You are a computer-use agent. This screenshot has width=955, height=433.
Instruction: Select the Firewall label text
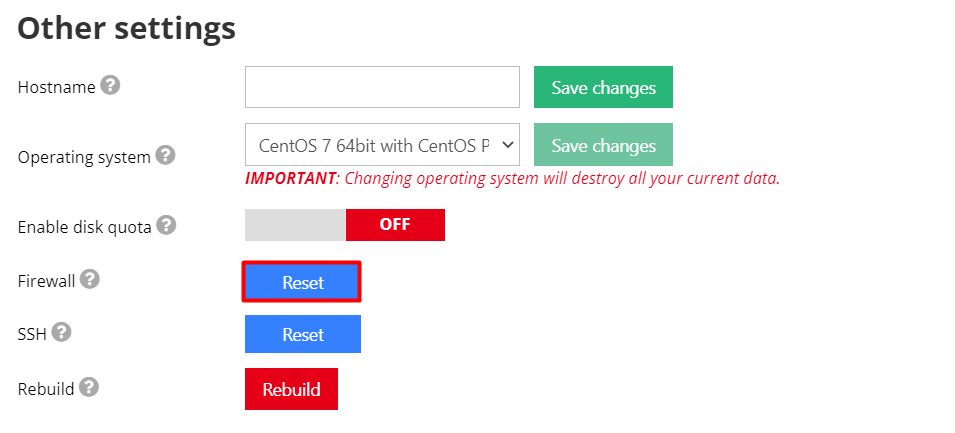pos(46,281)
